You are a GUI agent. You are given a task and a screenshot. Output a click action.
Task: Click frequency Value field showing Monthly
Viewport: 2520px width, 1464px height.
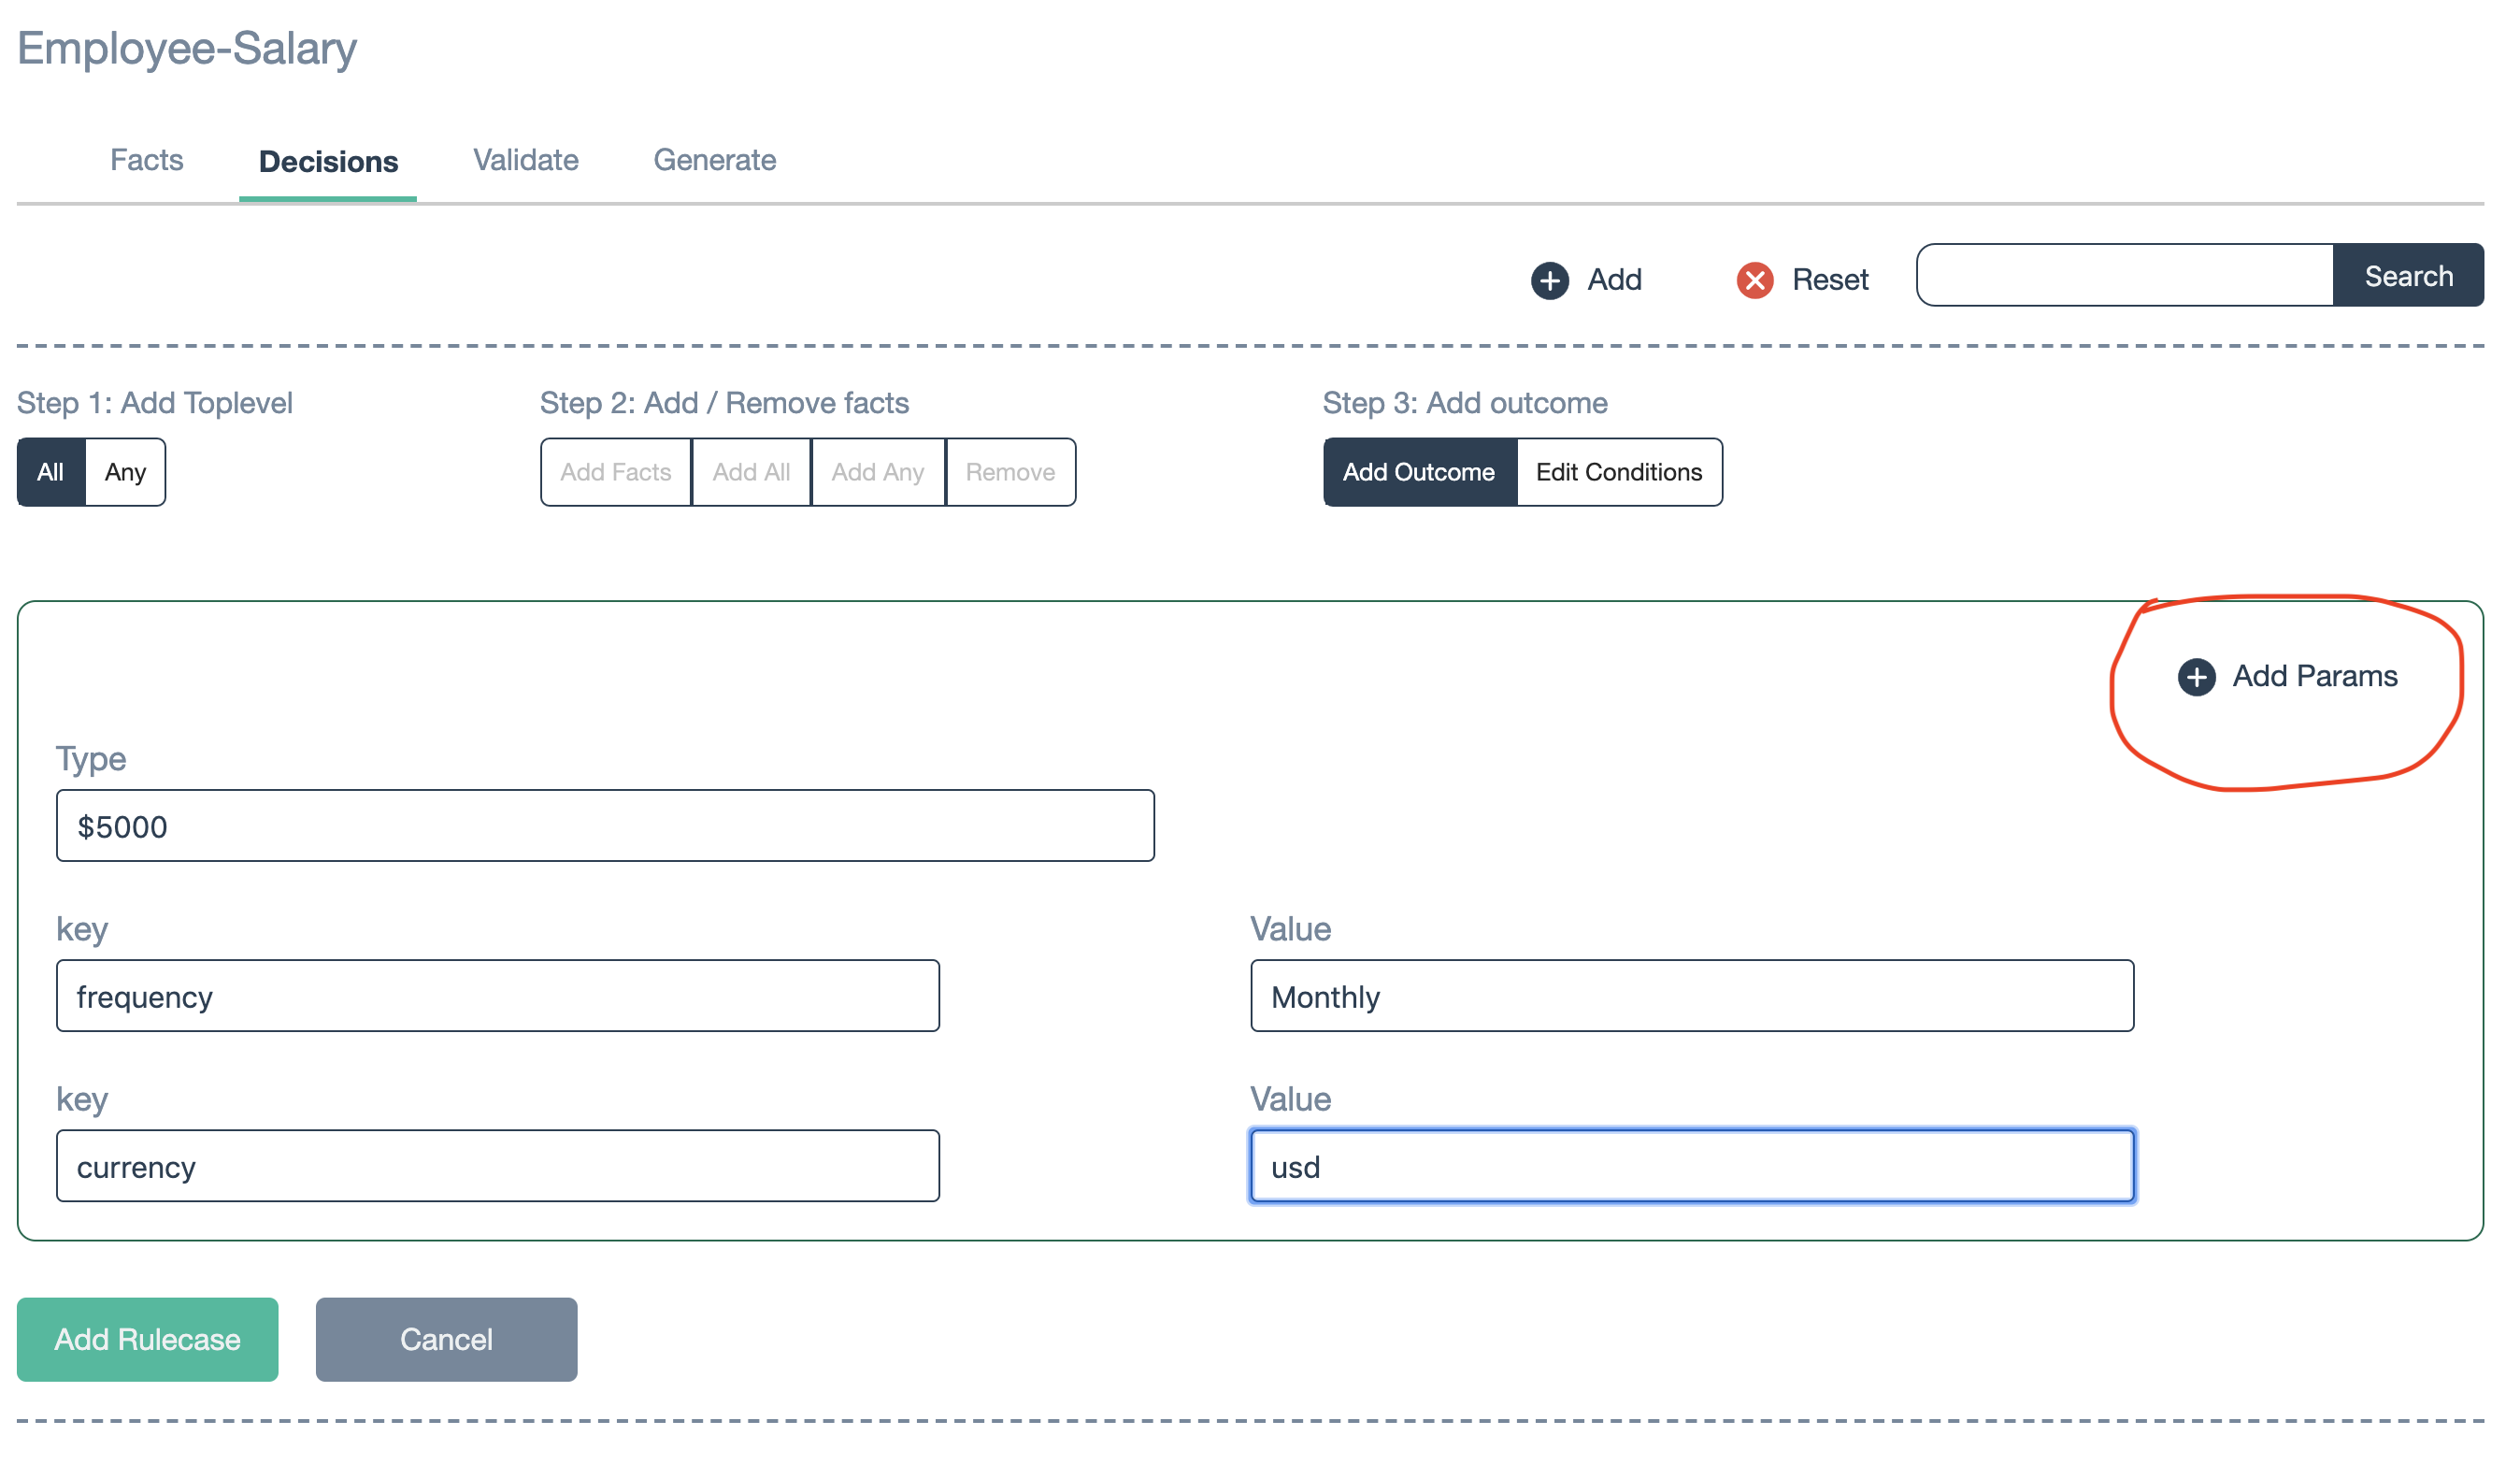point(1689,996)
